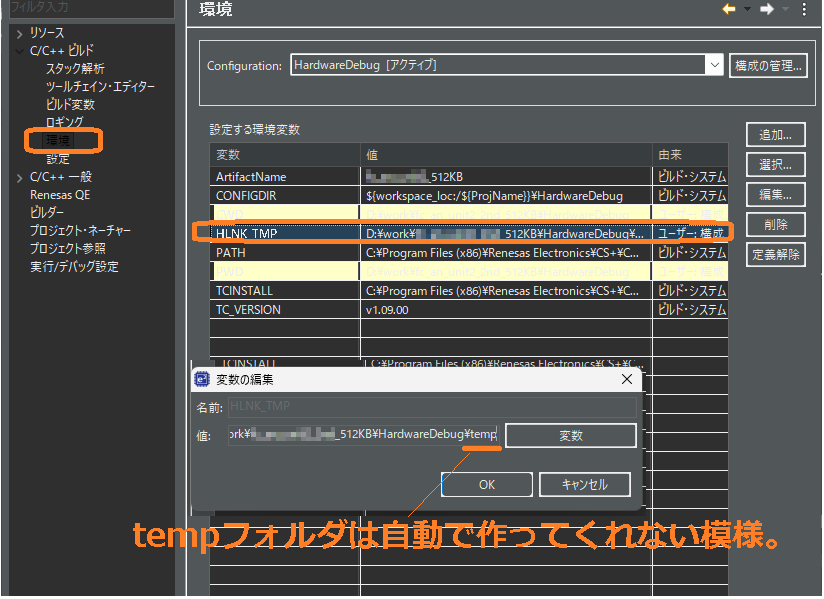Click the 変数 button in the dialog
824x599 pixels.
(570, 436)
